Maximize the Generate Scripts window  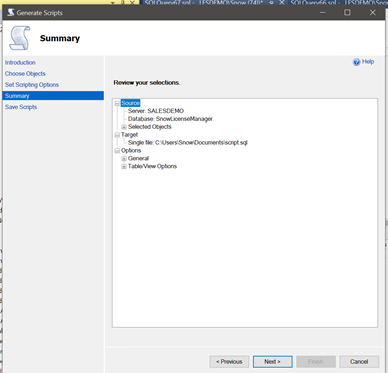(x=347, y=13)
